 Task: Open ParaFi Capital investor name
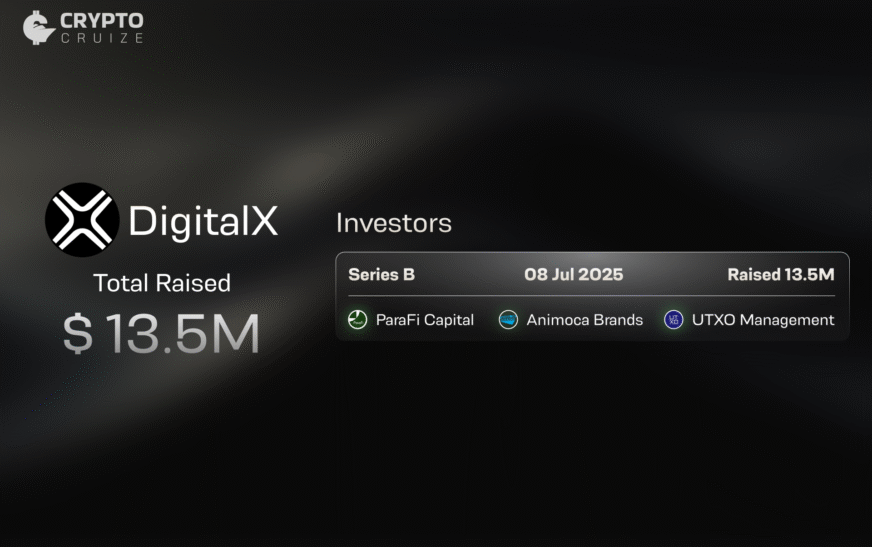(425, 320)
